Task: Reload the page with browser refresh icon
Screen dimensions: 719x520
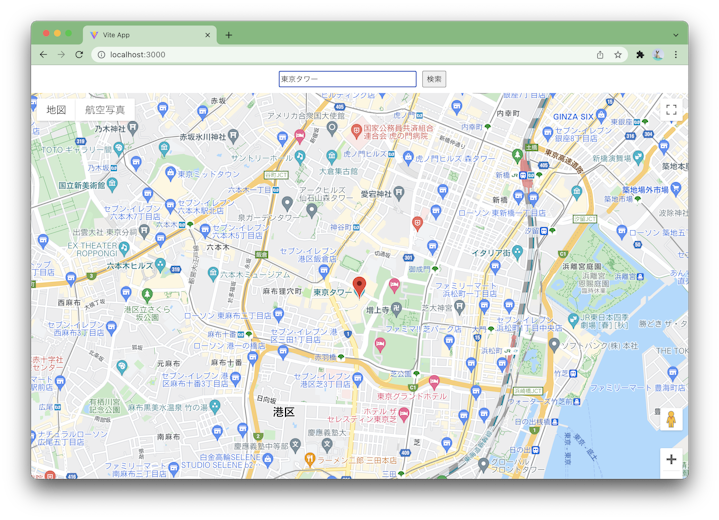Action: (x=79, y=55)
